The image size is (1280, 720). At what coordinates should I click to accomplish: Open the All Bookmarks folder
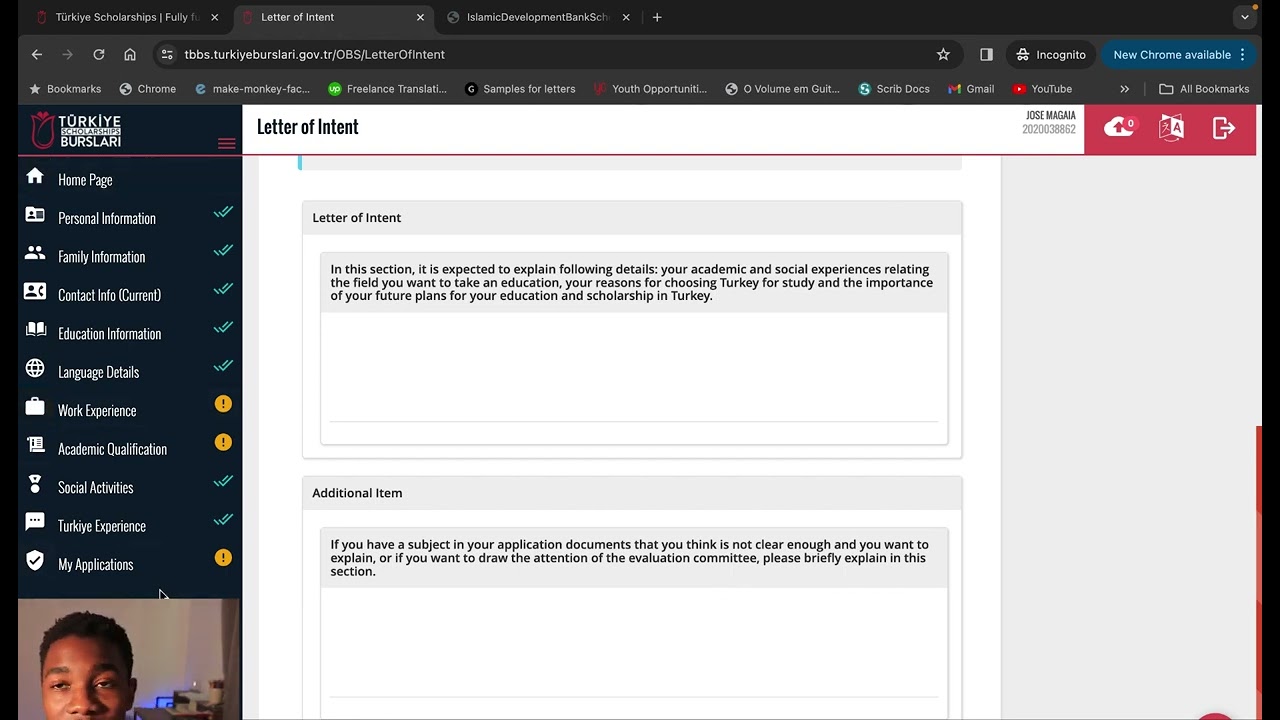[1204, 89]
